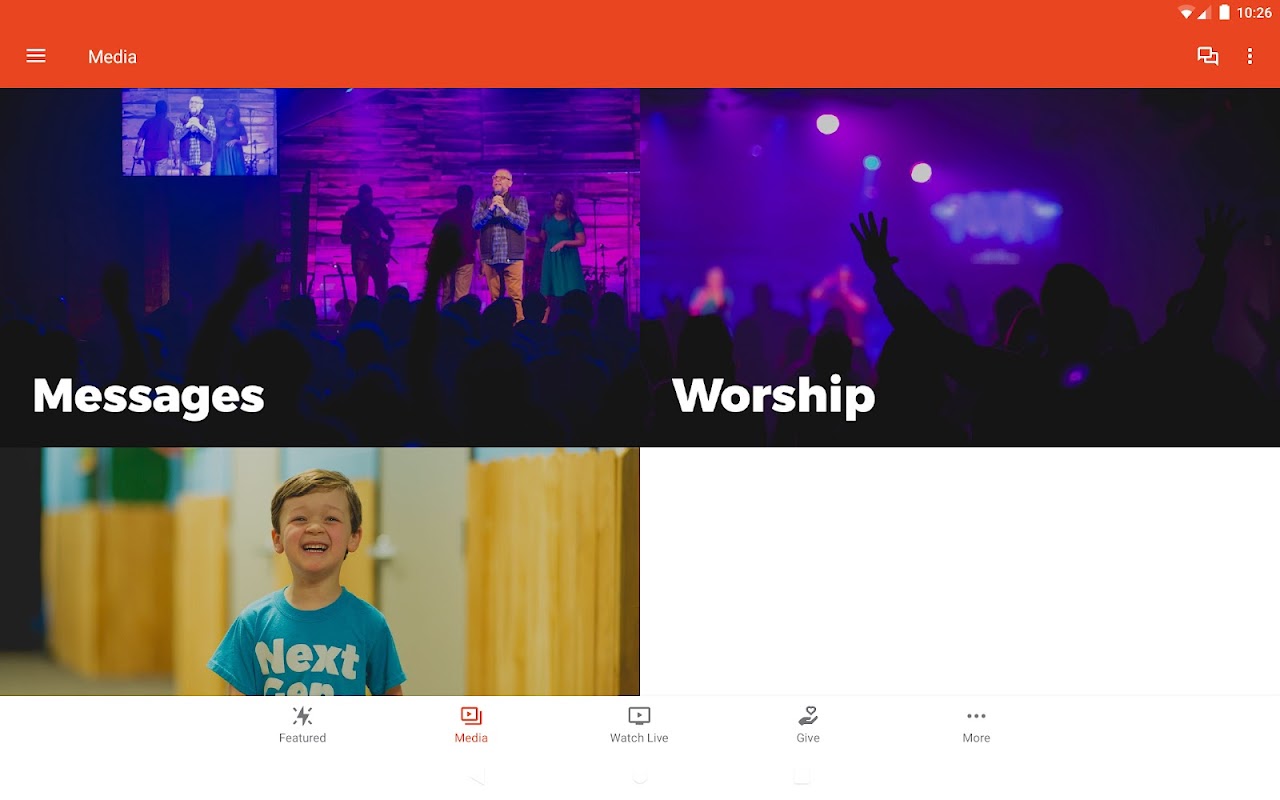Select the Media tab label
The width and height of the screenshot is (1280, 800).
[471, 738]
